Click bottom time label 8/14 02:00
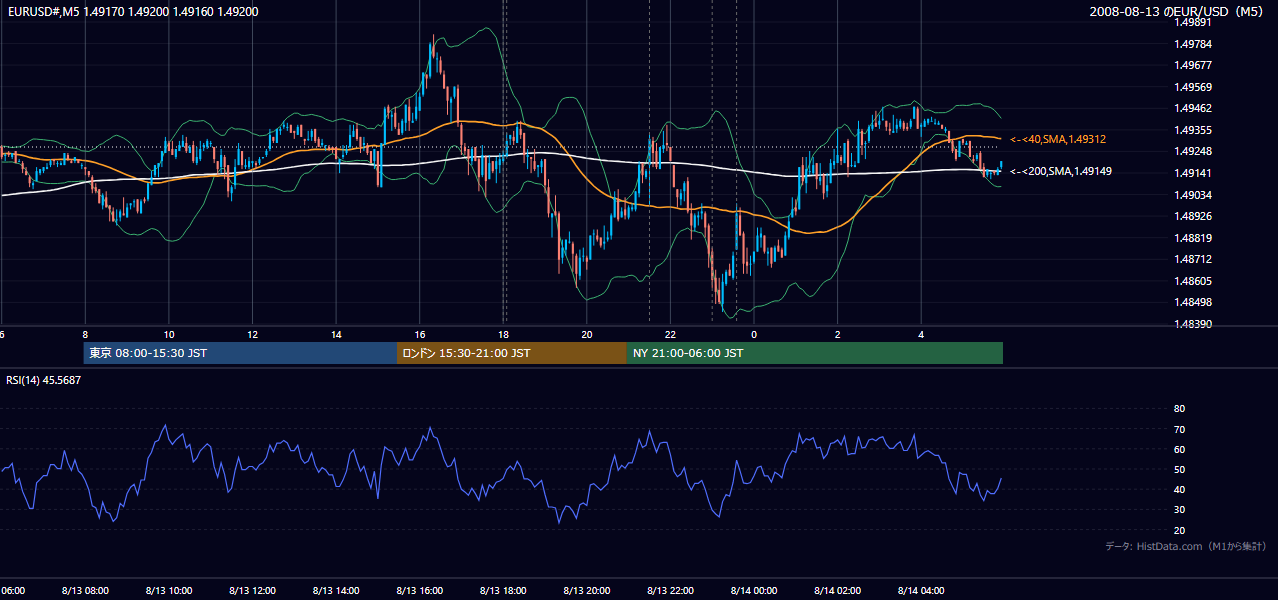This screenshot has width=1278, height=600. pyautogui.click(x=838, y=590)
